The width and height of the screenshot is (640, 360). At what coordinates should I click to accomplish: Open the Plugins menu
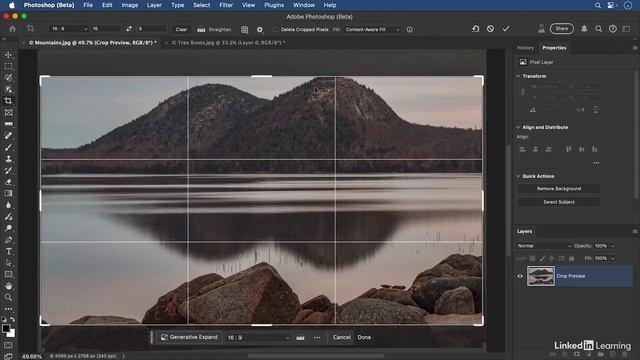click(x=274, y=5)
